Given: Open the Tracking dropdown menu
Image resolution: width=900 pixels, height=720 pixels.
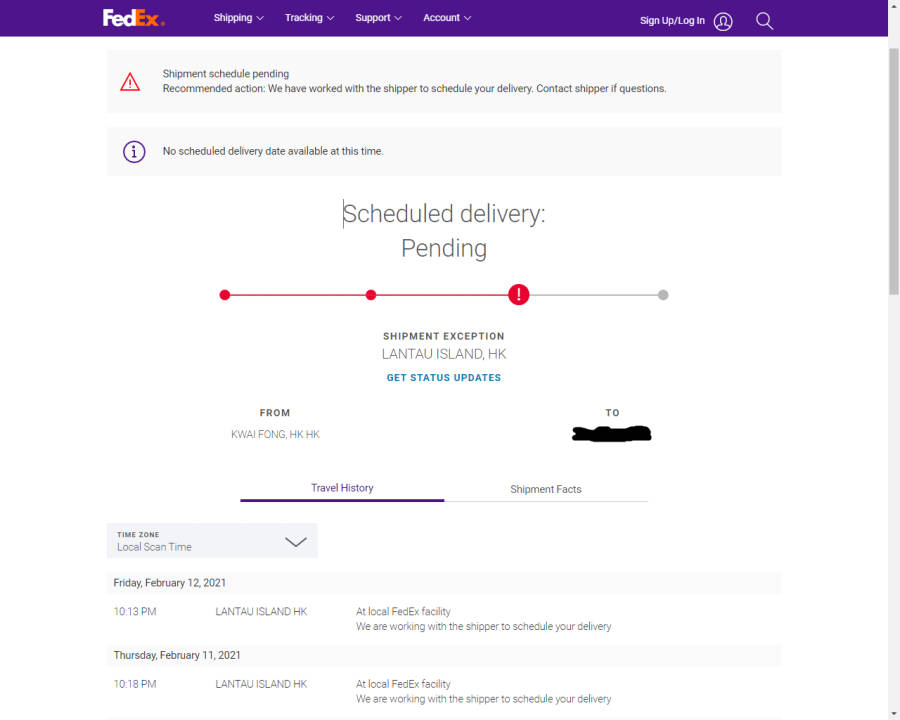Looking at the screenshot, I should point(308,17).
